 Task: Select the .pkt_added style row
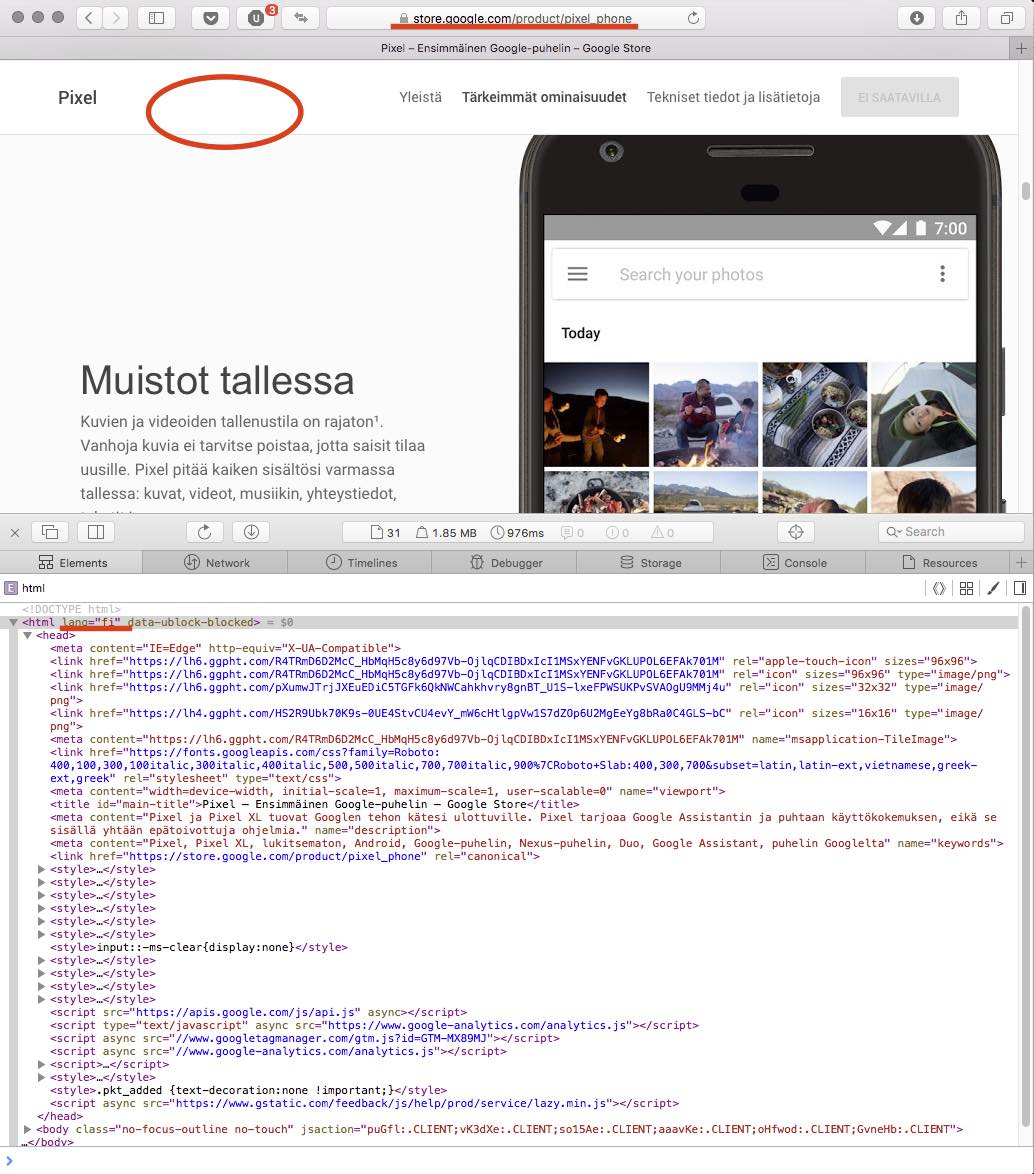tap(248, 1090)
